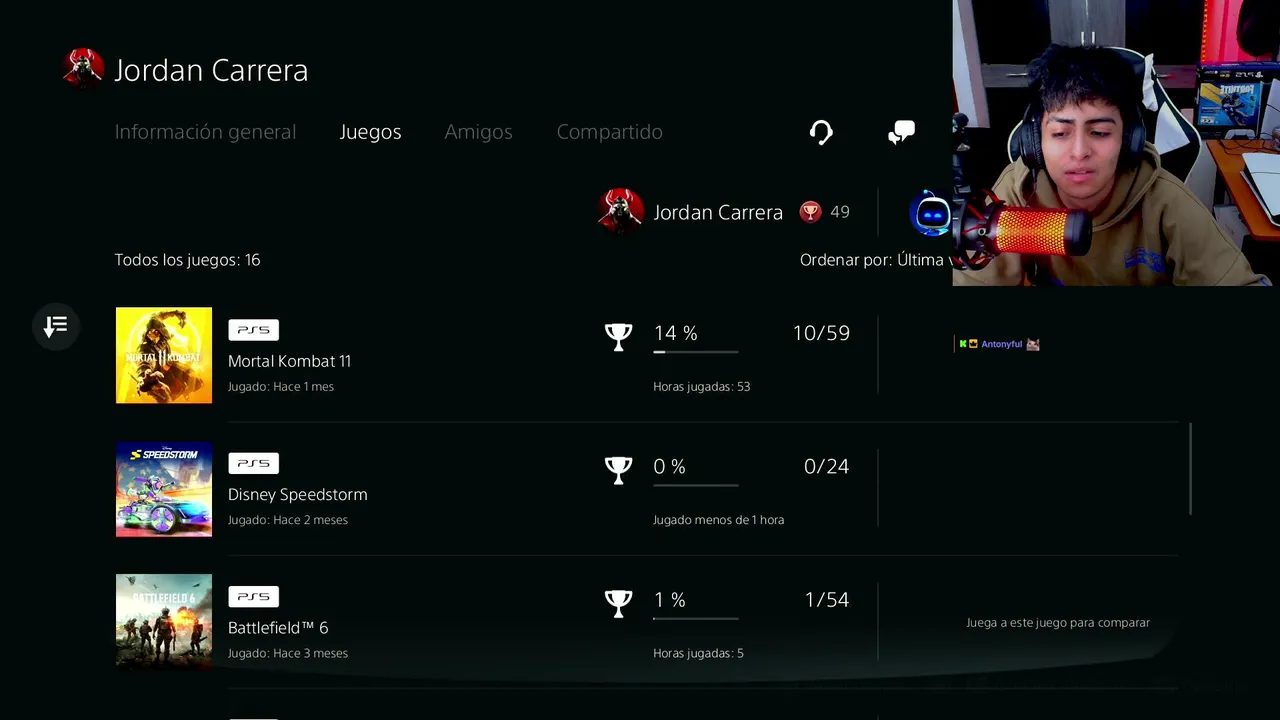Click the PS5 badge for Mortal Kombat 11

click(x=253, y=330)
